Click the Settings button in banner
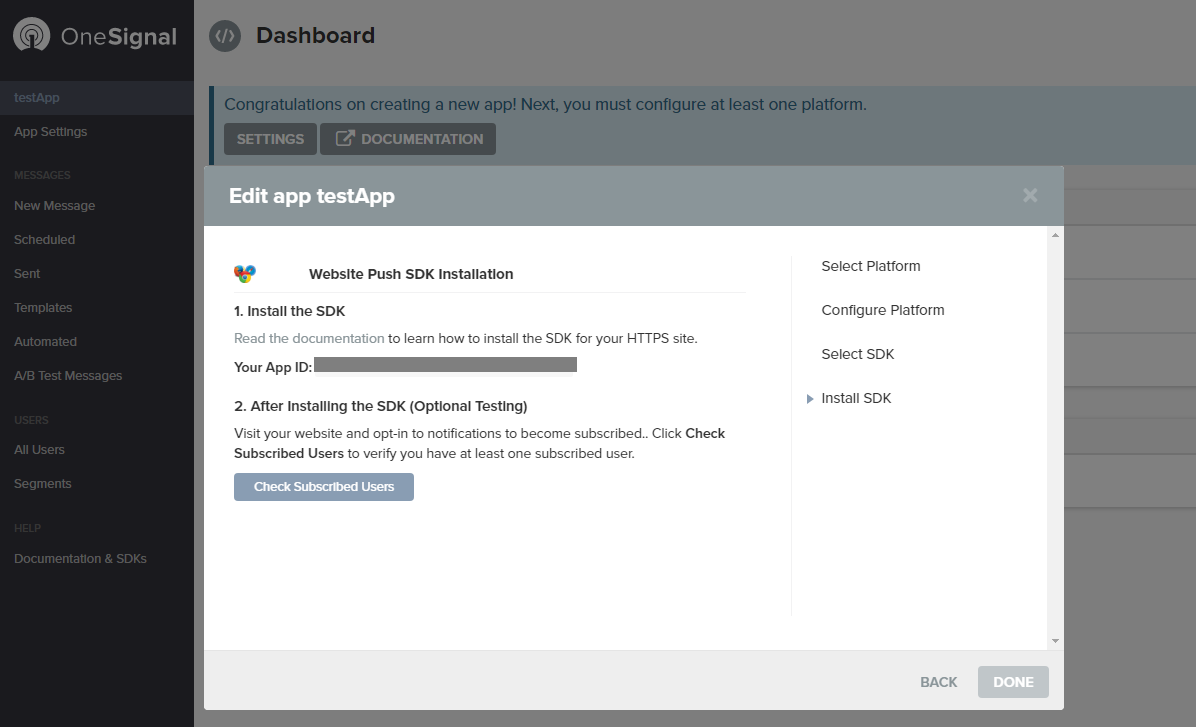 (x=270, y=139)
